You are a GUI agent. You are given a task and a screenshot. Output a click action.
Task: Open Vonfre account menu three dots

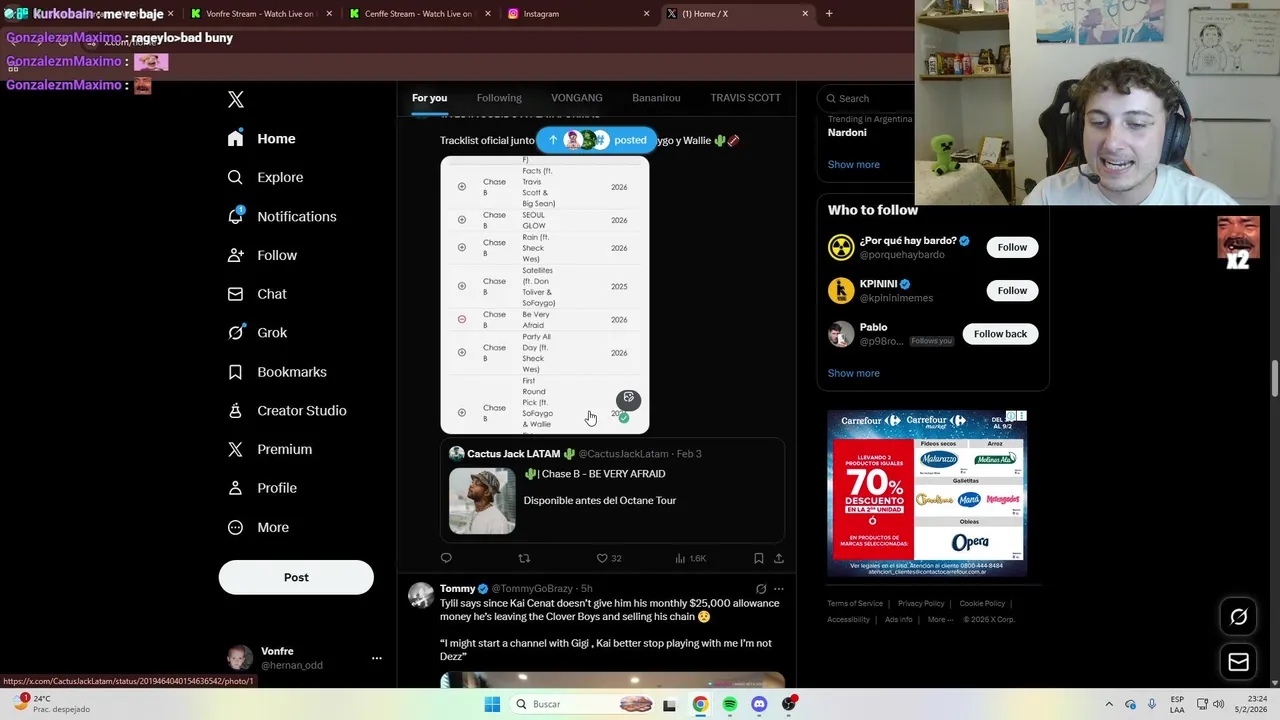tap(377, 658)
